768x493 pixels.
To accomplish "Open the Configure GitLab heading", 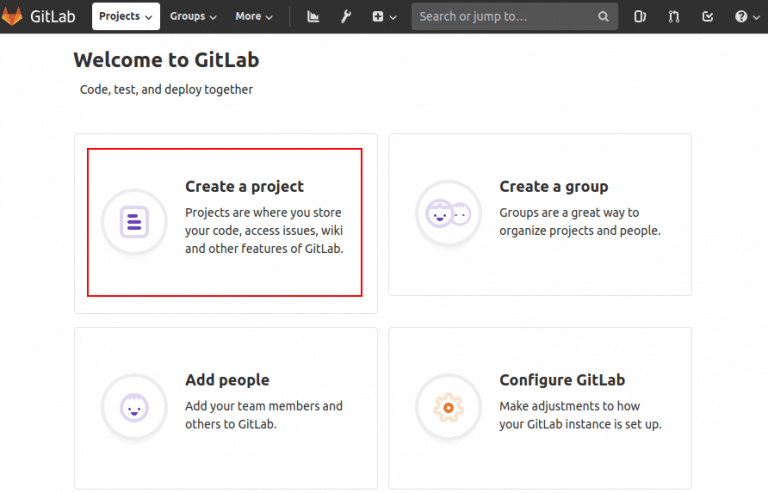I will click(x=562, y=380).
